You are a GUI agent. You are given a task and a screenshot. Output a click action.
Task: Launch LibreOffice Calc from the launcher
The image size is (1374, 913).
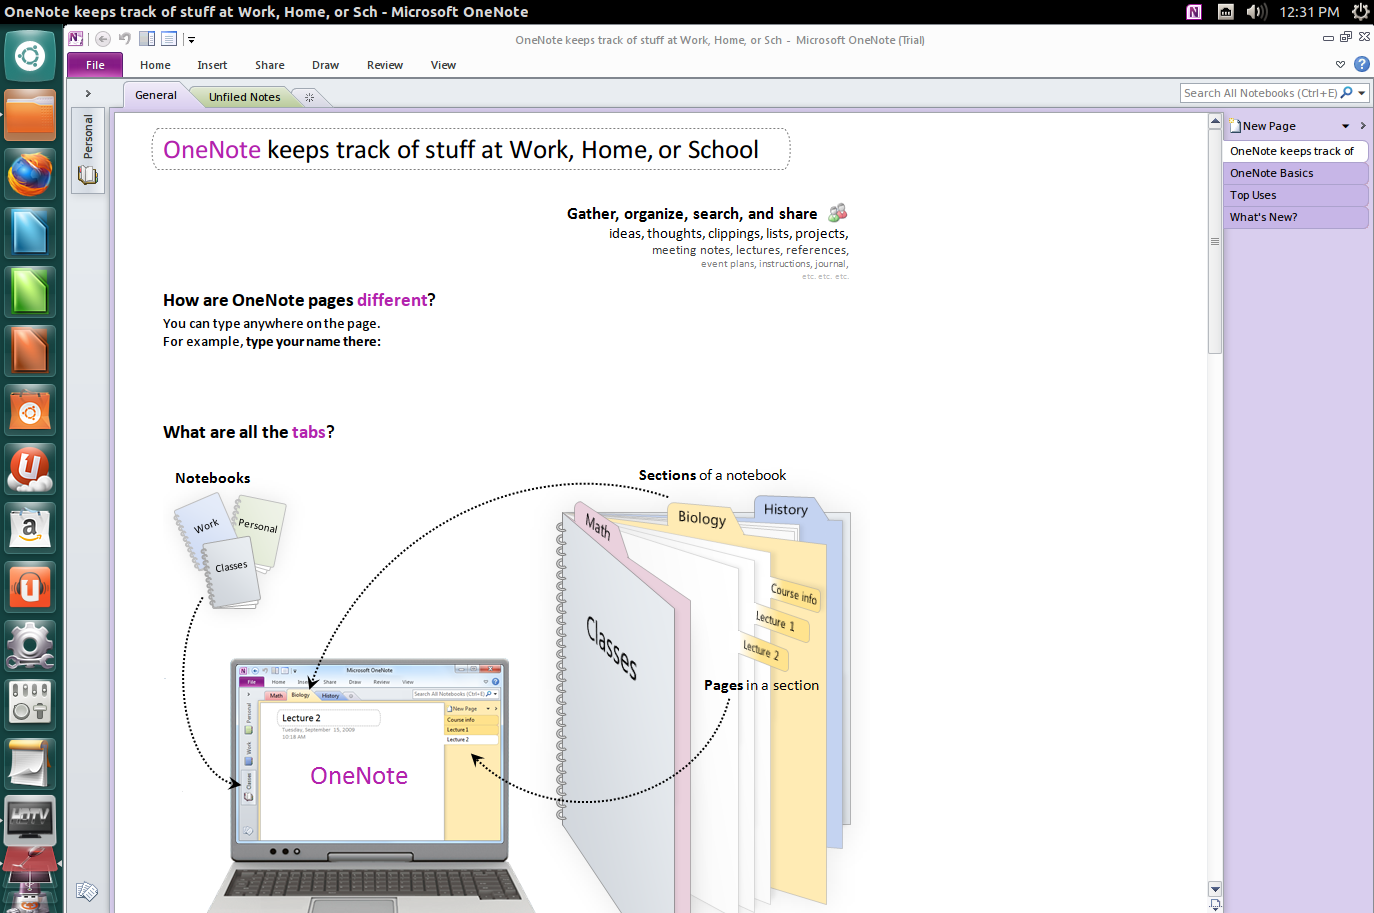click(x=30, y=292)
